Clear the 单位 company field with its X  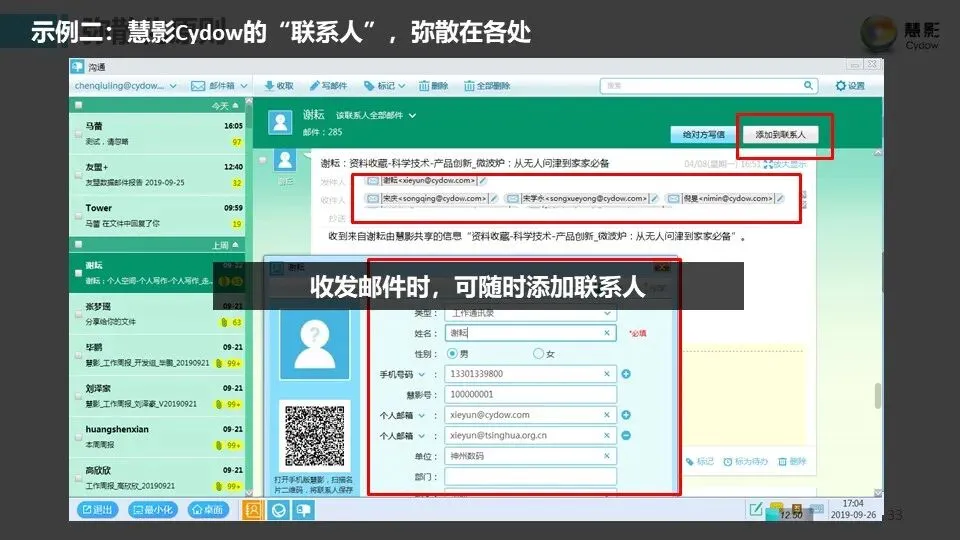(607, 456)
